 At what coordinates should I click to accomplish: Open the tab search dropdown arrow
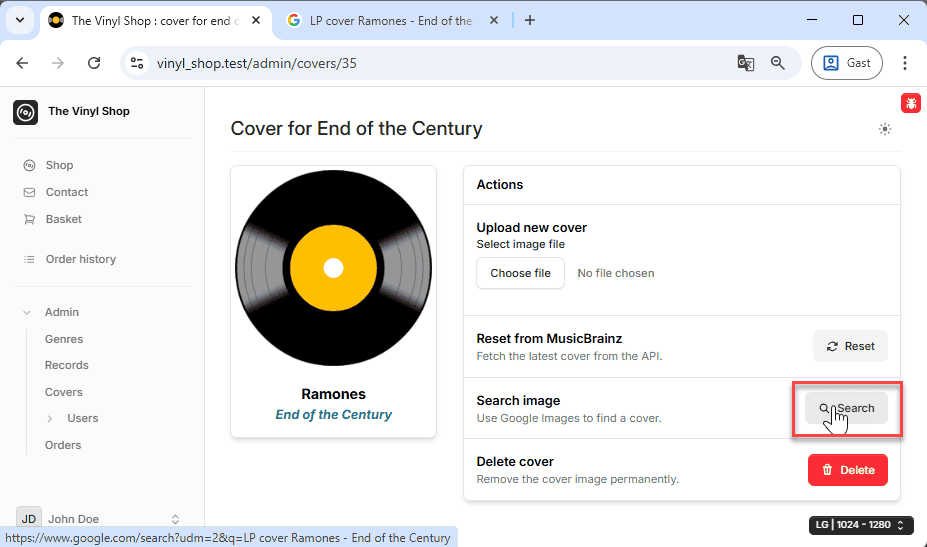point(20,20)
